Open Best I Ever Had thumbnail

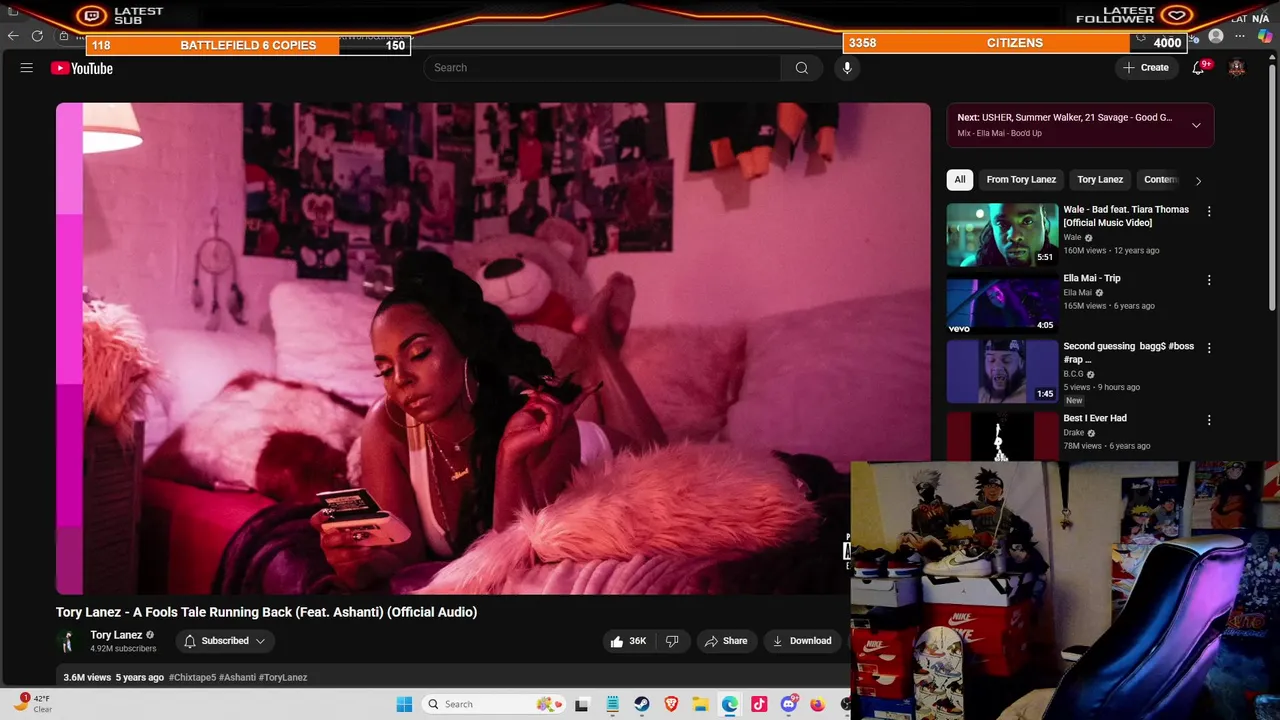pos(1002,436)
